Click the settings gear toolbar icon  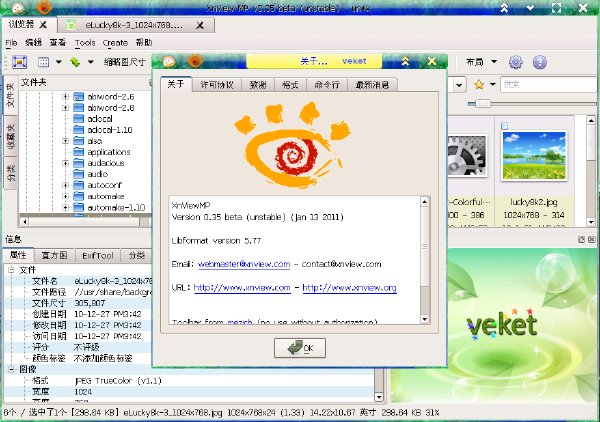(x=515, y=62)
